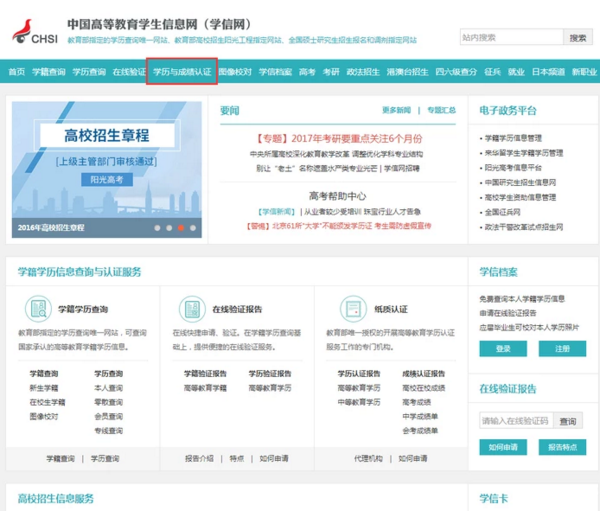Focus the 站内搜索 search box

coord(510,37)
